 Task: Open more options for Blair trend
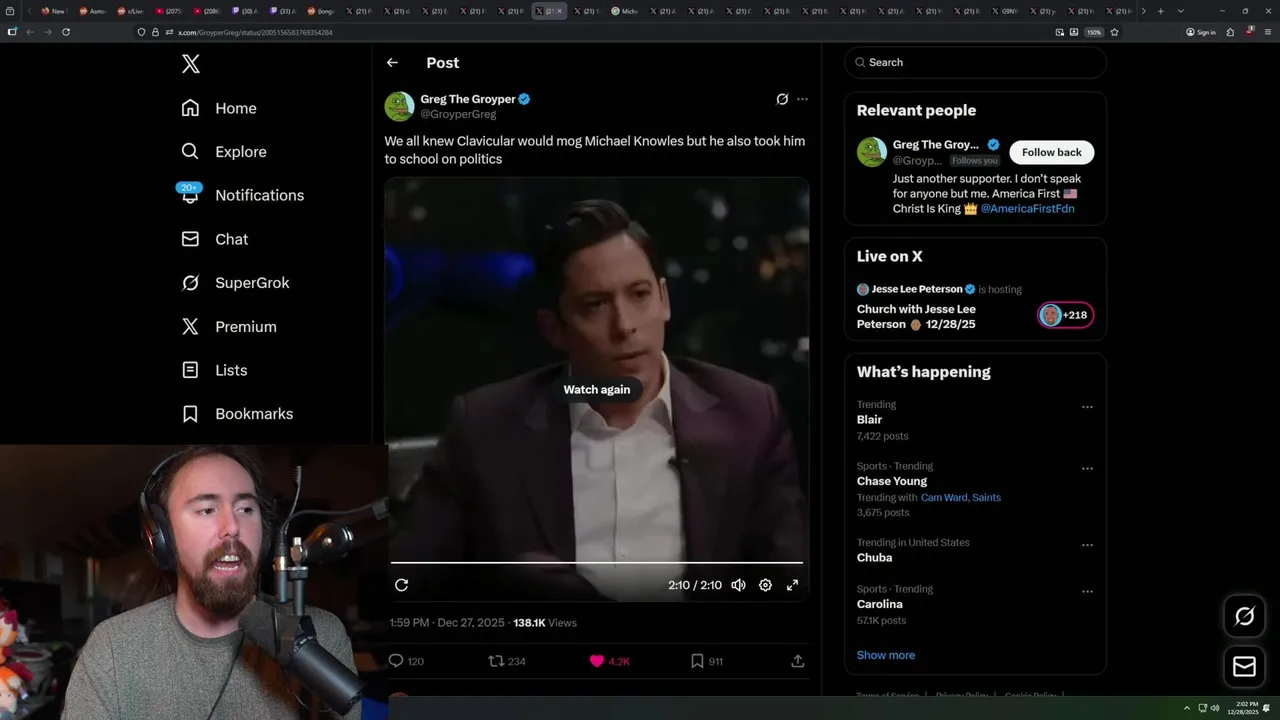1087,407
